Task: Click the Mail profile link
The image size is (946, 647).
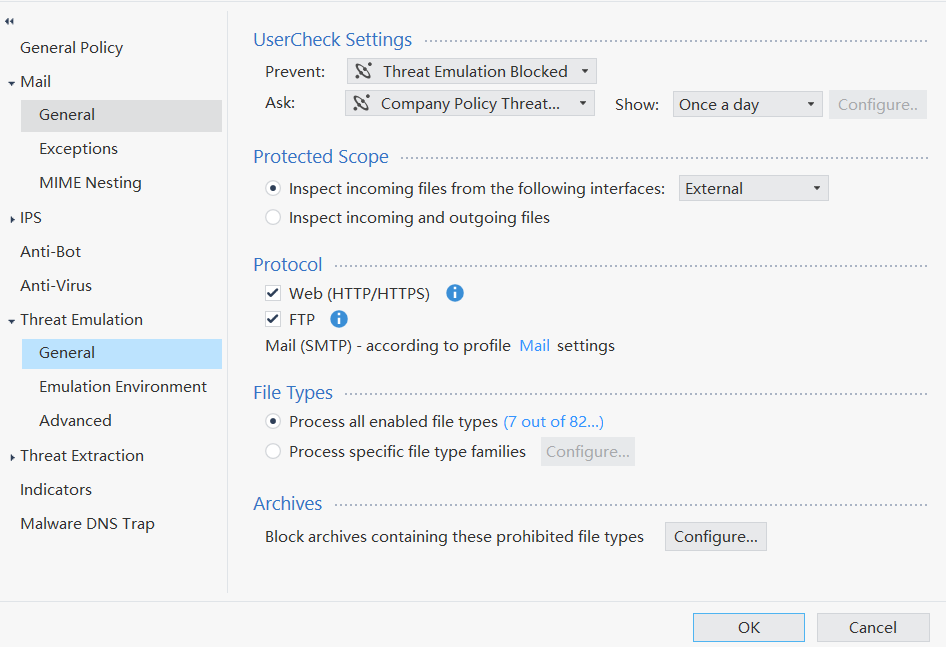Action: tap(534, 346)
